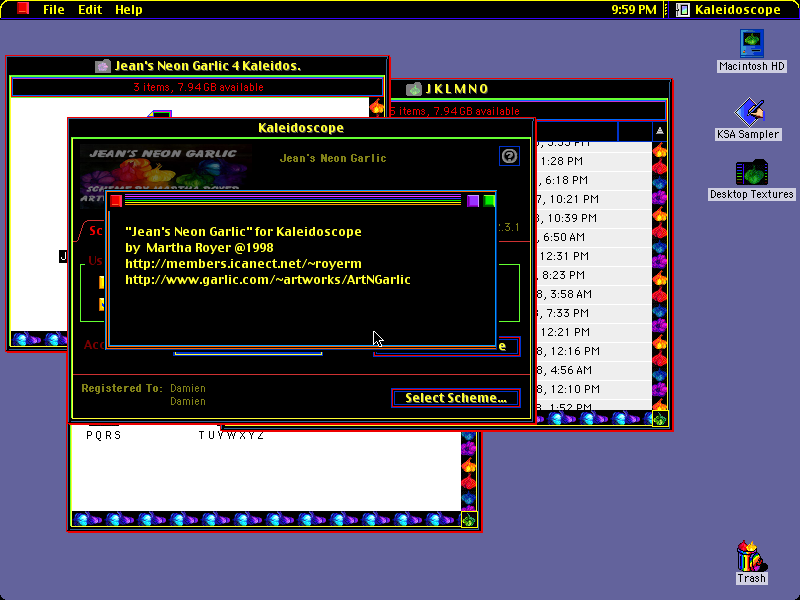Click the Registered To: Damien text
This screenshot has width=800, height=600.
(x=143, y=389)
